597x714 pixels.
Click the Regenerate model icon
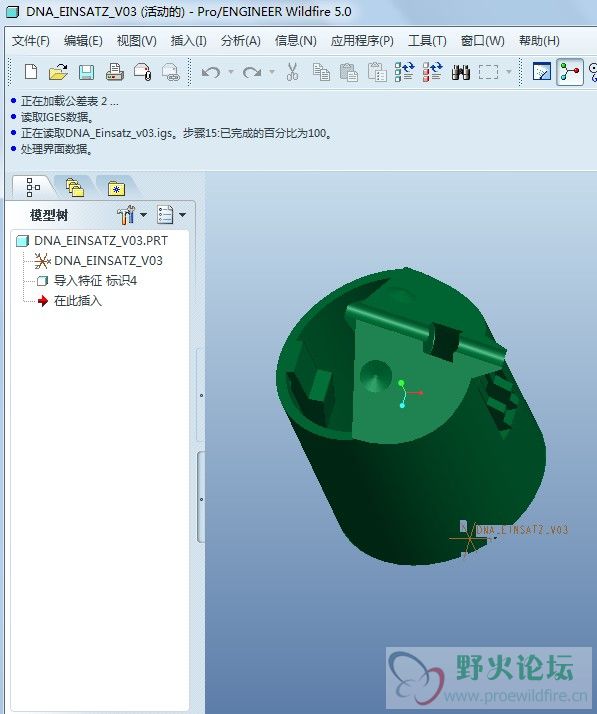[404, 72]
